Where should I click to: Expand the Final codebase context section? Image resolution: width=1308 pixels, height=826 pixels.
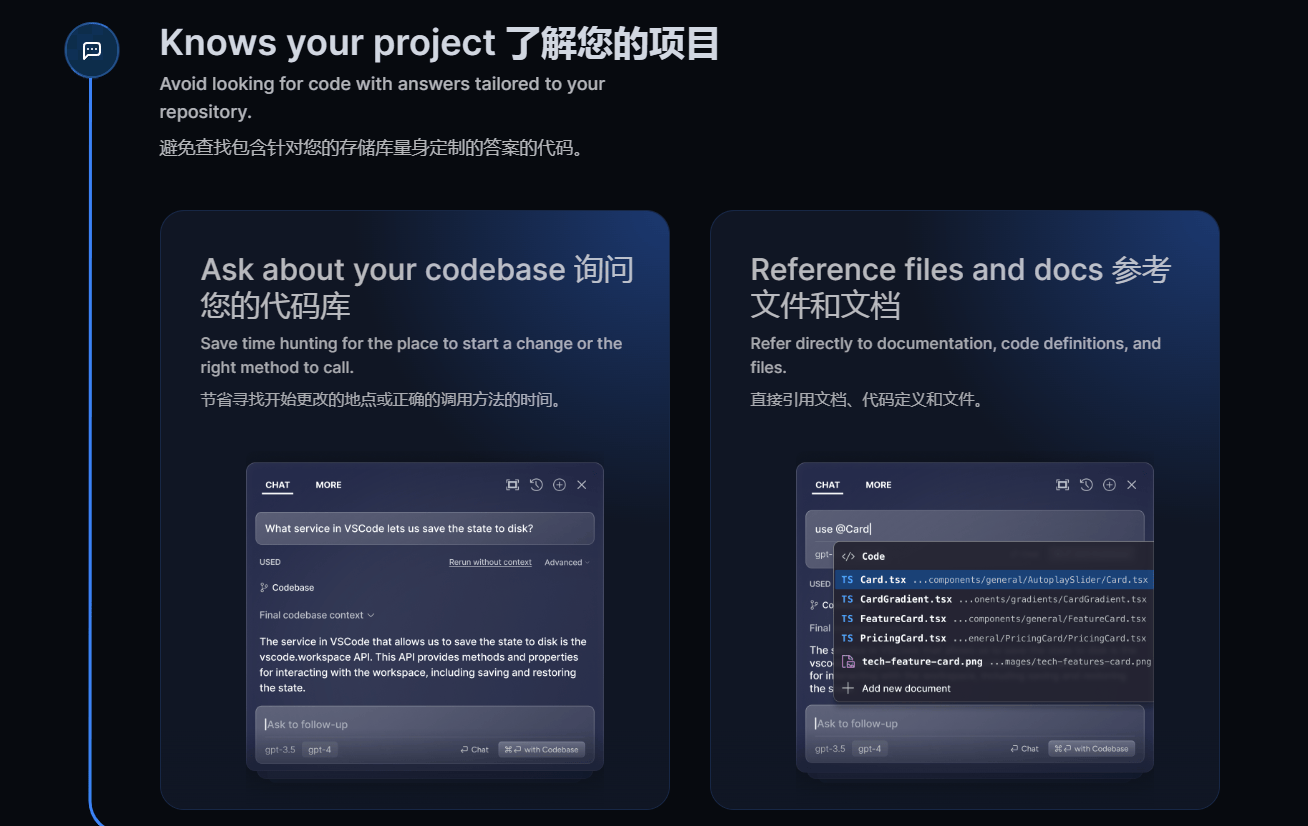click(316, 615)
